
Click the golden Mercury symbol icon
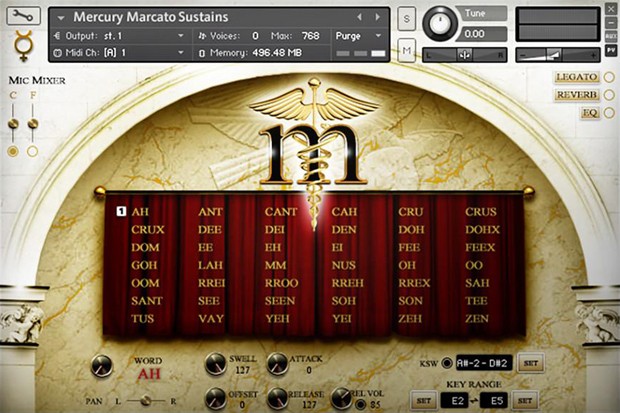pyautogui.click(x=23, y=45)
